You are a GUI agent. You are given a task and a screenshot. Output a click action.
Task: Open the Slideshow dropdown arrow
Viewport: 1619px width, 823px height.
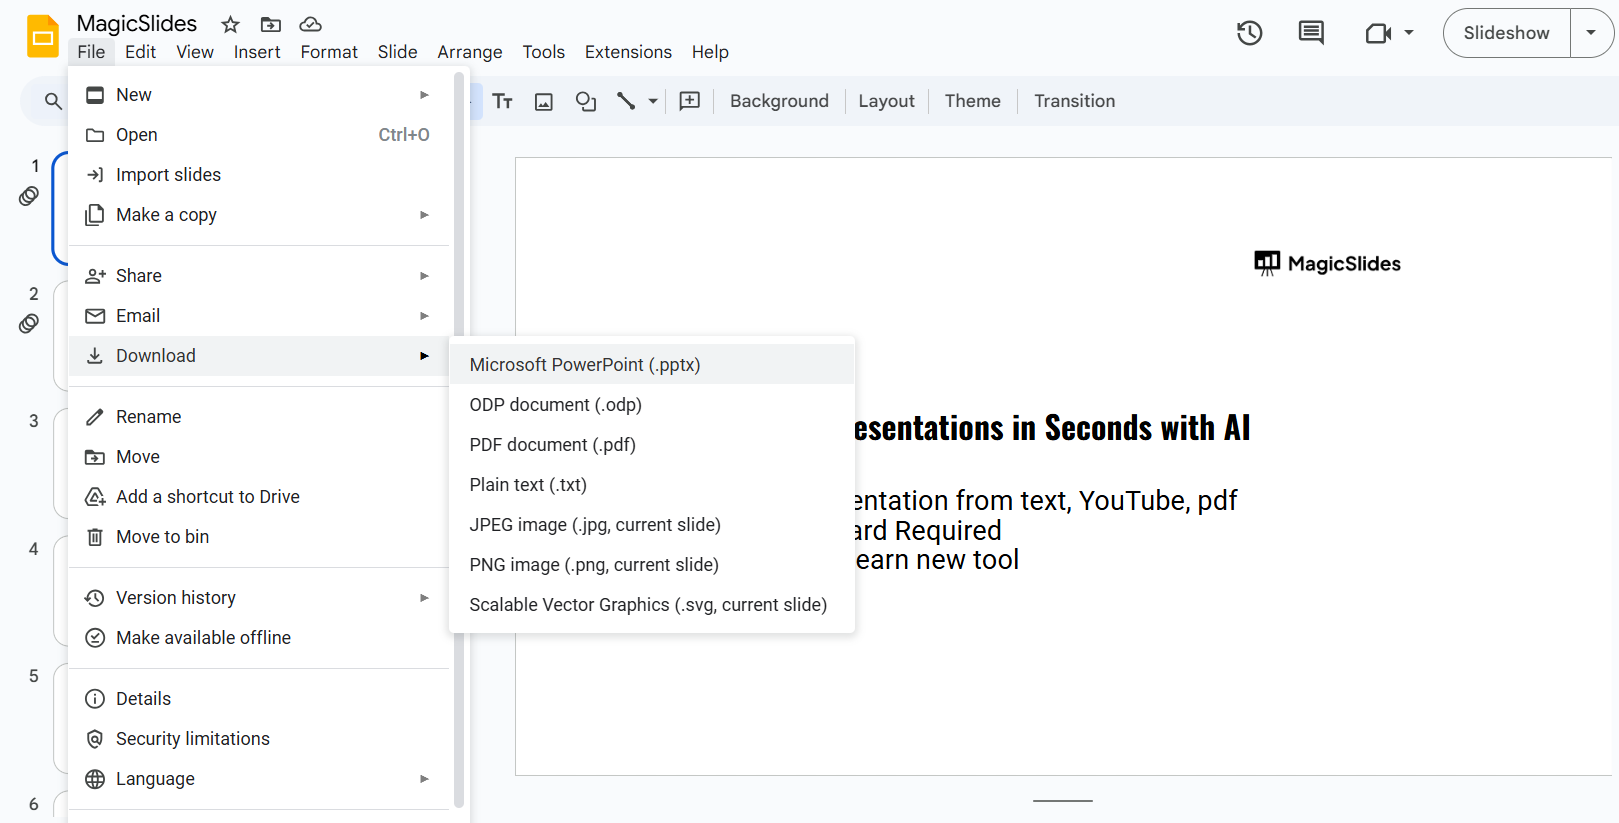click(x=1591, y=33)
